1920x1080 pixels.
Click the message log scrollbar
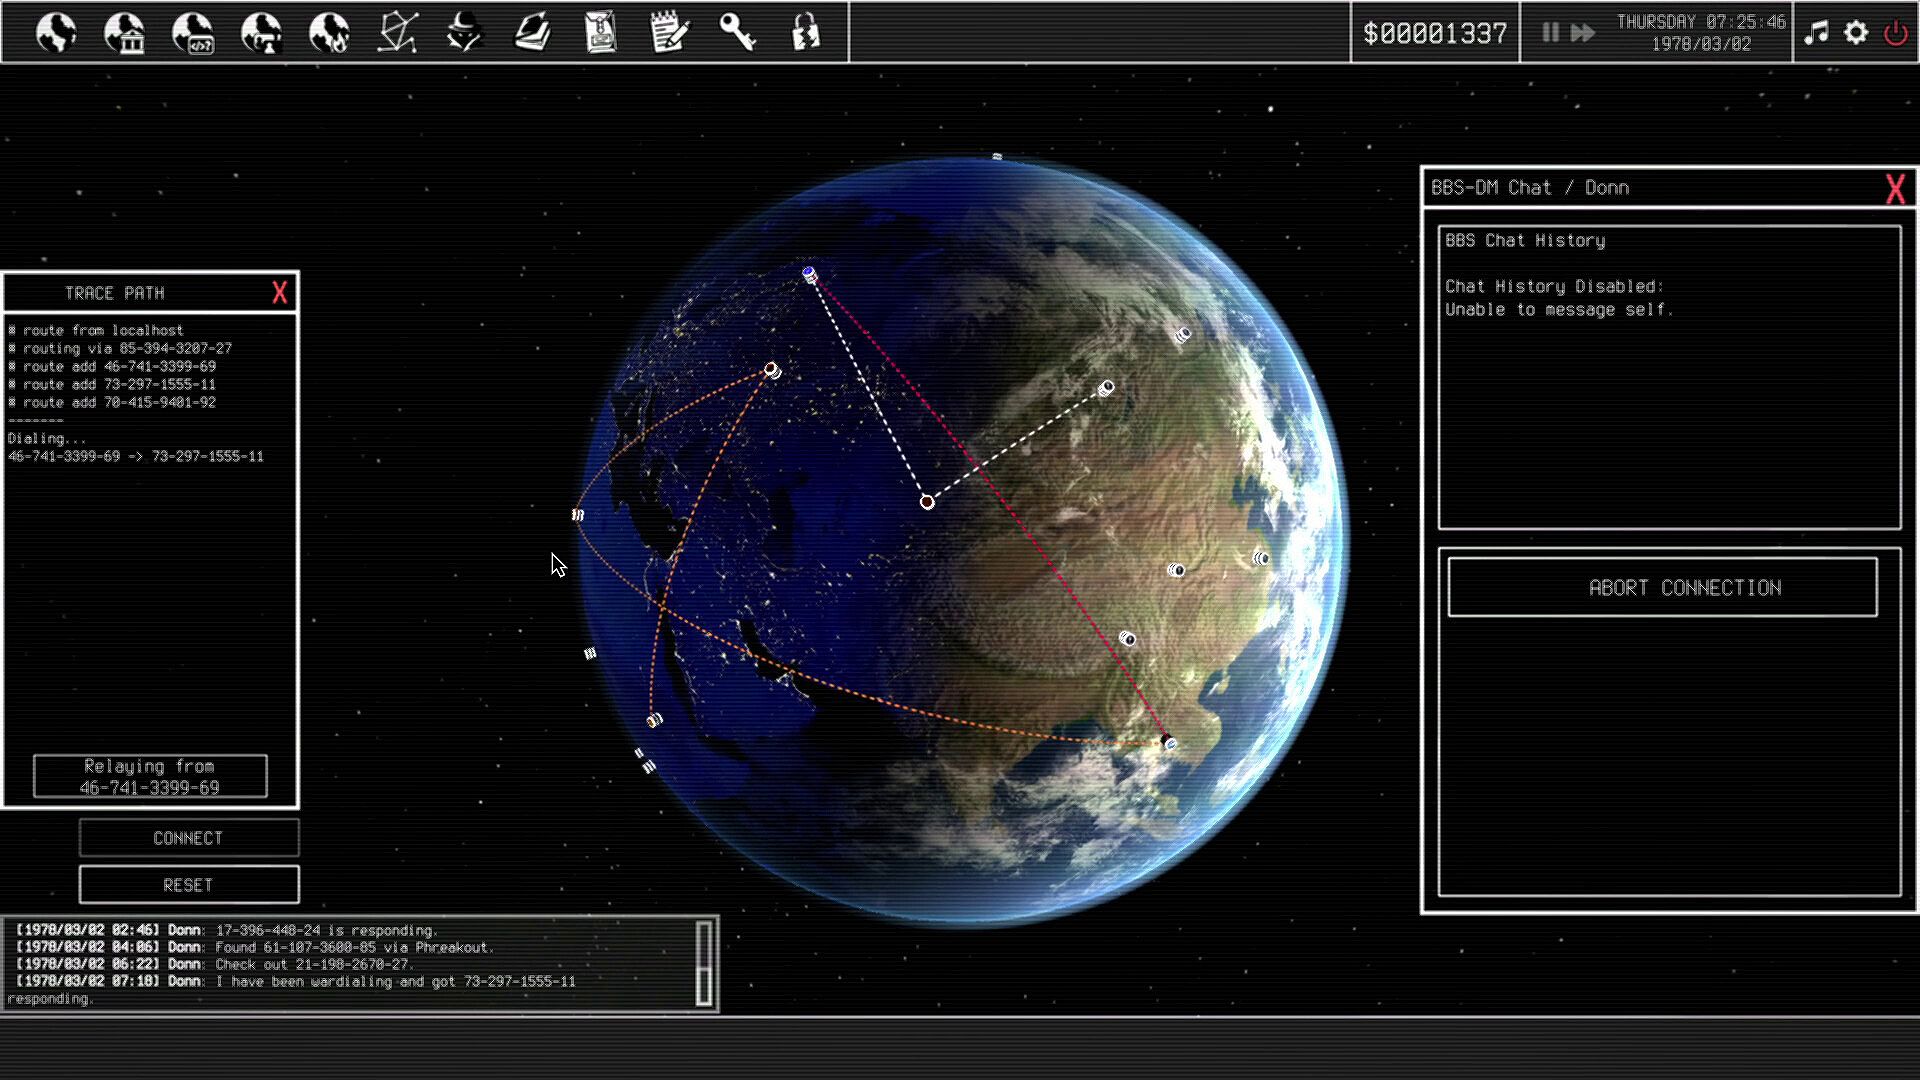[x=704, y=964]
